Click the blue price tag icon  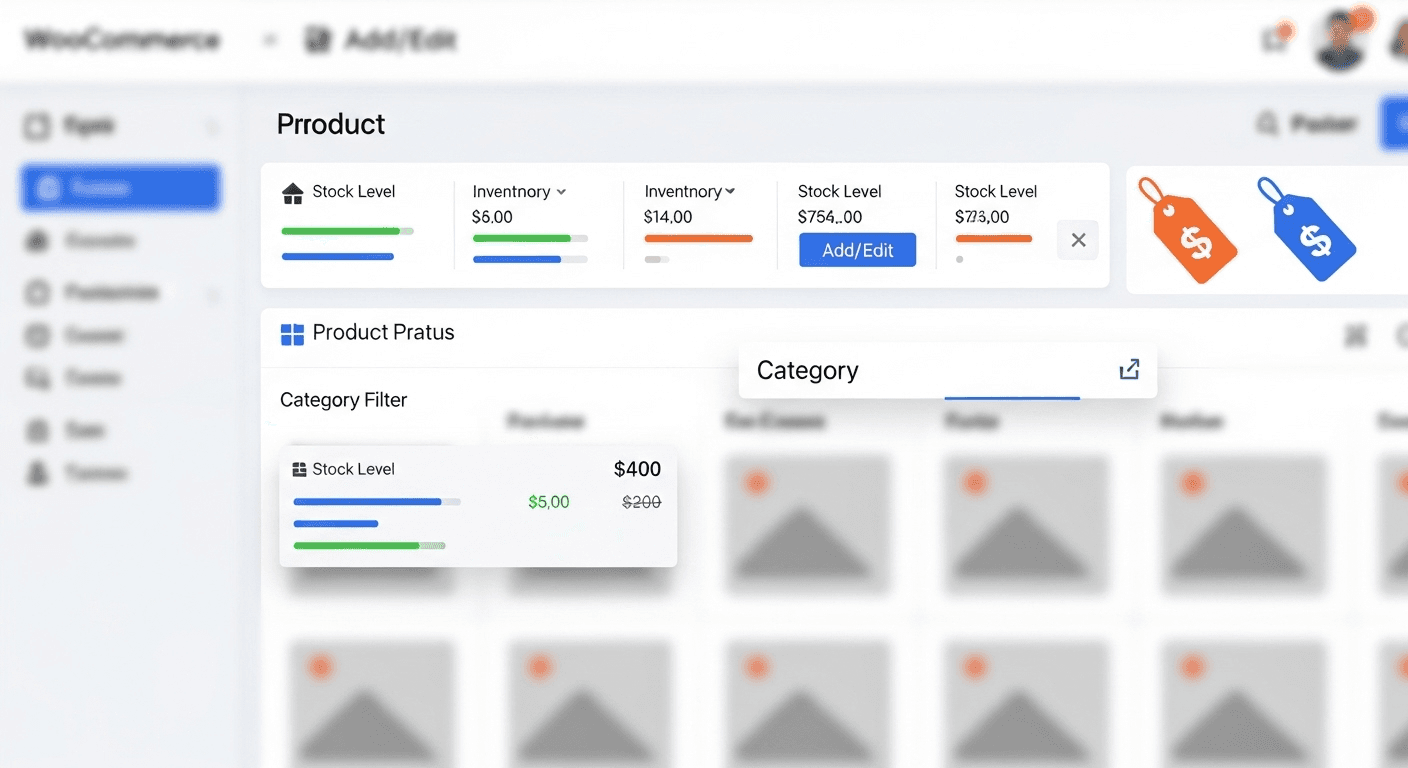[1306, 227]
